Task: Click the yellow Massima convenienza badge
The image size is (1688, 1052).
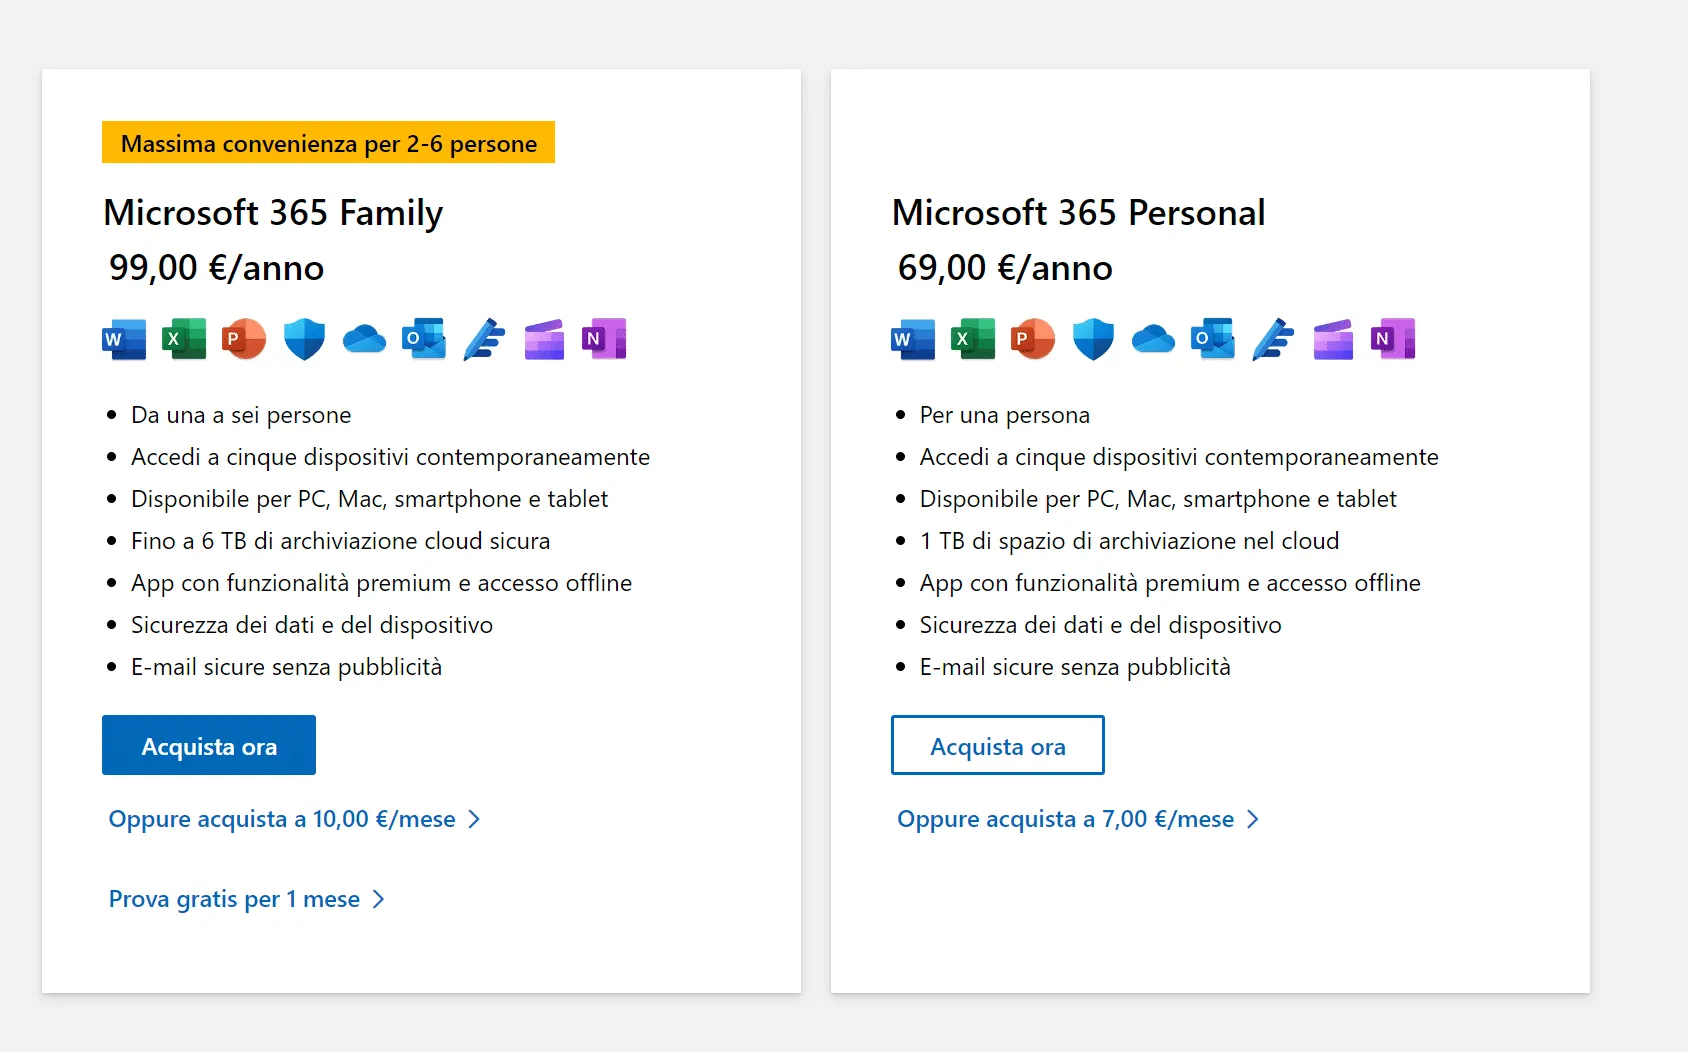Action: pyautogui.click(x=328, y=142)
